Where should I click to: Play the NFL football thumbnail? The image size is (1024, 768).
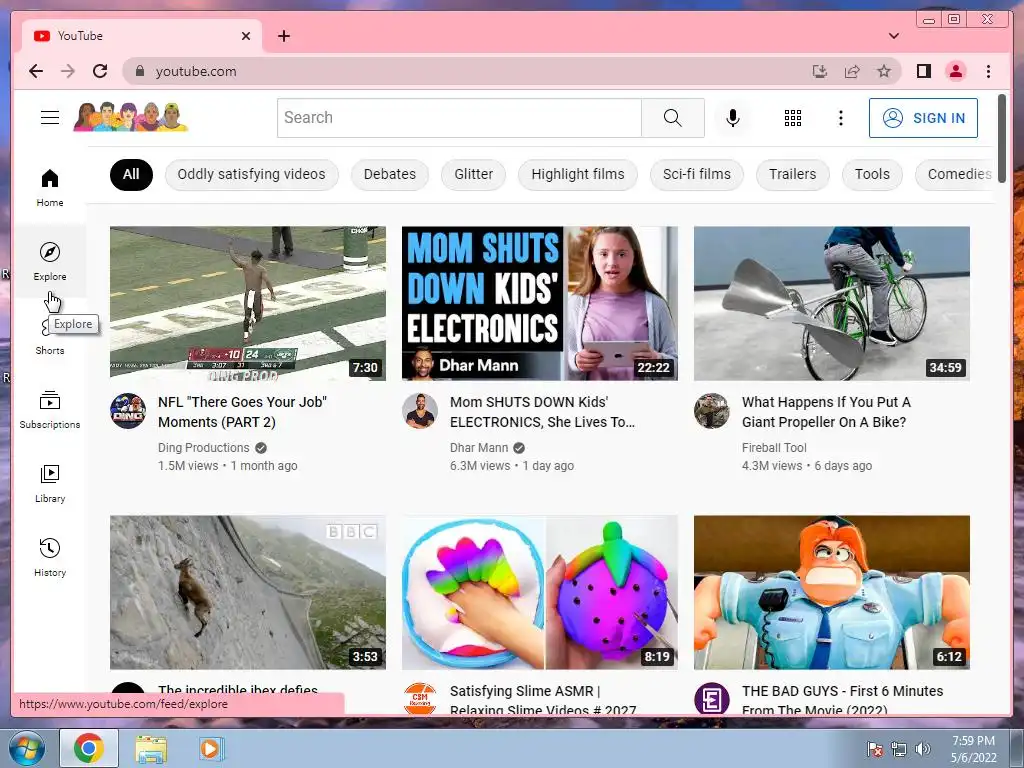coord(248,303)
